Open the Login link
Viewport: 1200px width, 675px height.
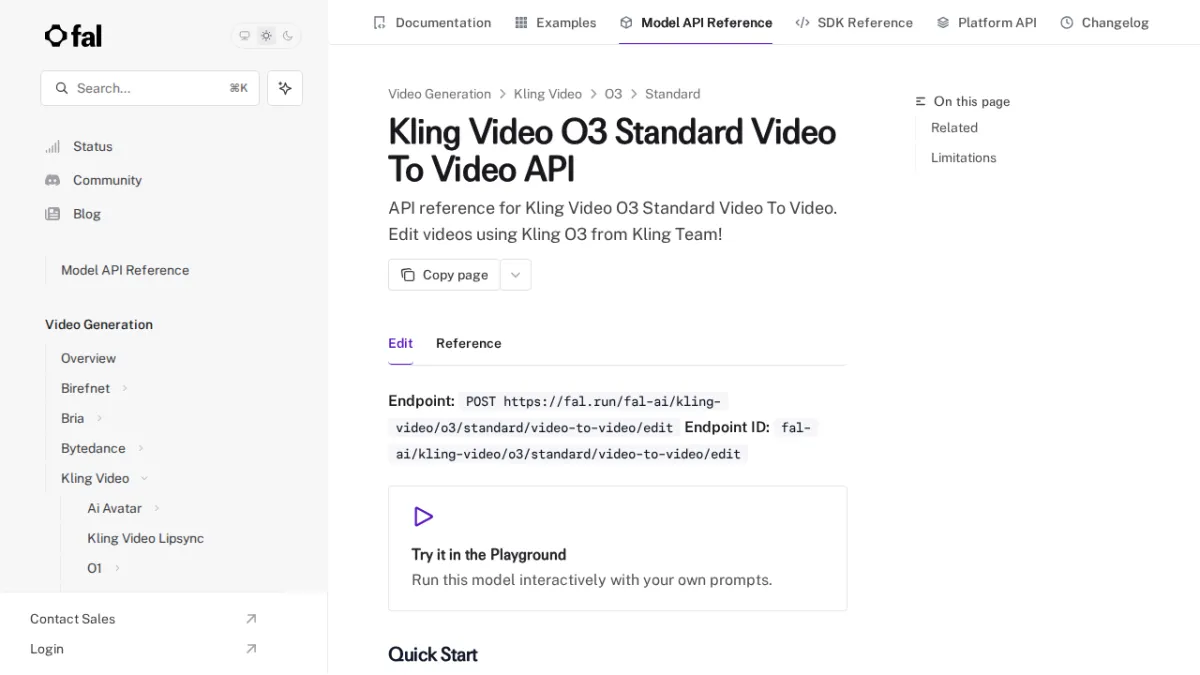(47, 649)
